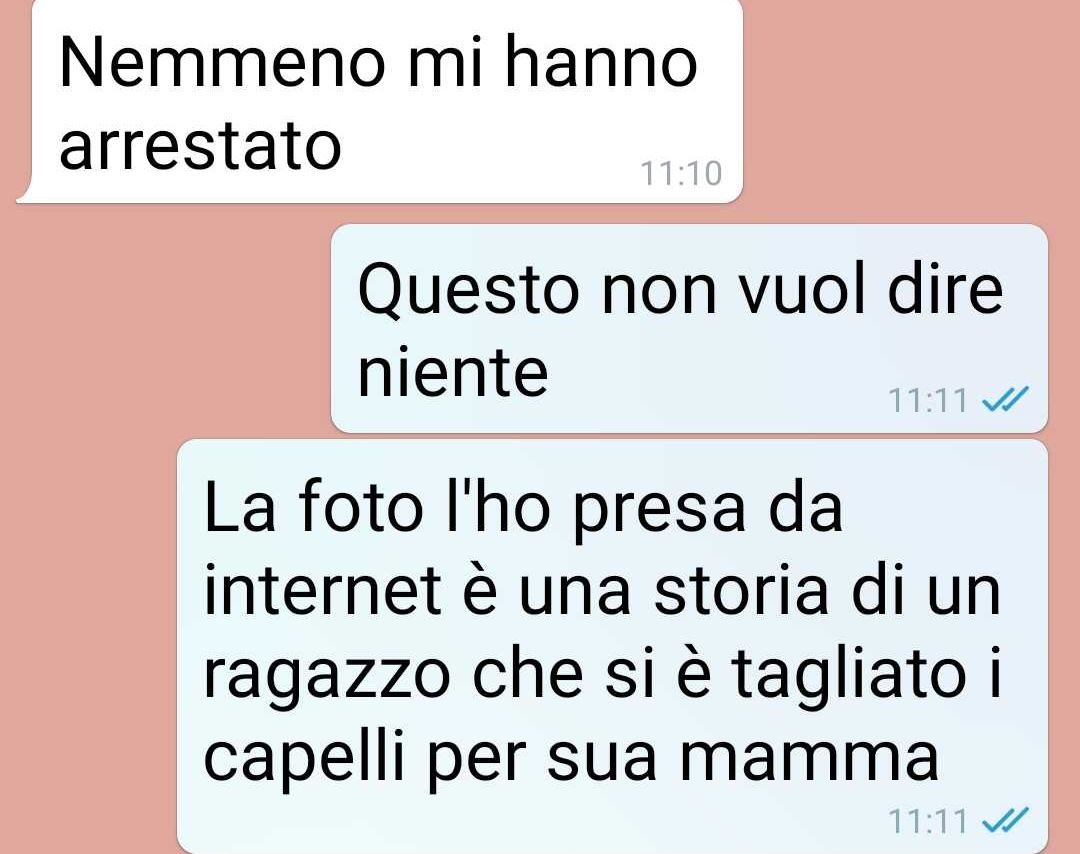The width and height of the screenshot is (1080, 854).
Task: Click the word "ragazzo" in the last message
Action: (x=326, y=676)
